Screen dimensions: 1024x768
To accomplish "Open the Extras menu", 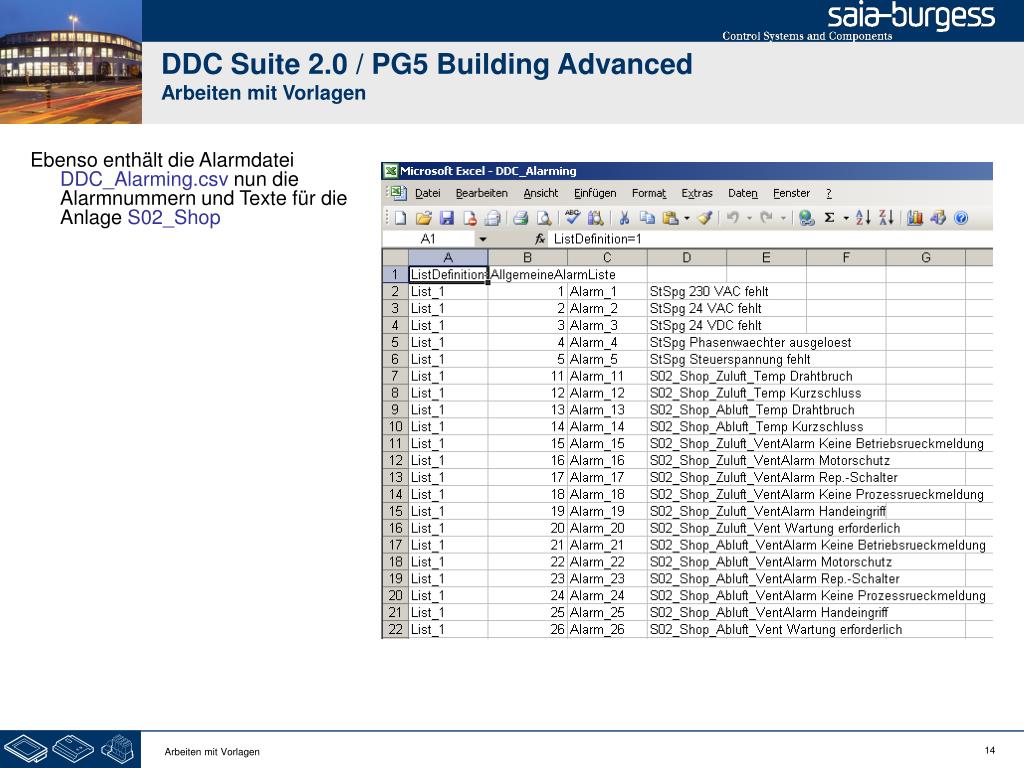I will [x=697, y=193].
